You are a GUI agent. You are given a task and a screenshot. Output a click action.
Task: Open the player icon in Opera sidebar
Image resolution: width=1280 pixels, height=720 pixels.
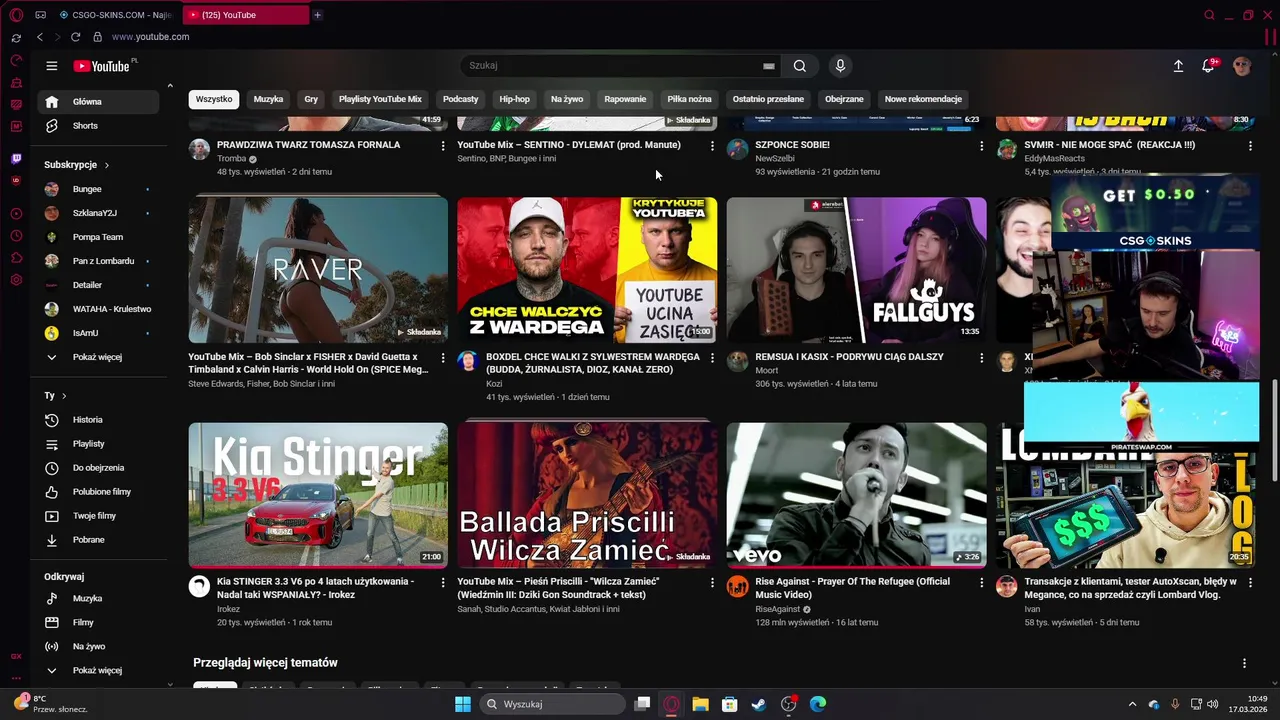16,213
